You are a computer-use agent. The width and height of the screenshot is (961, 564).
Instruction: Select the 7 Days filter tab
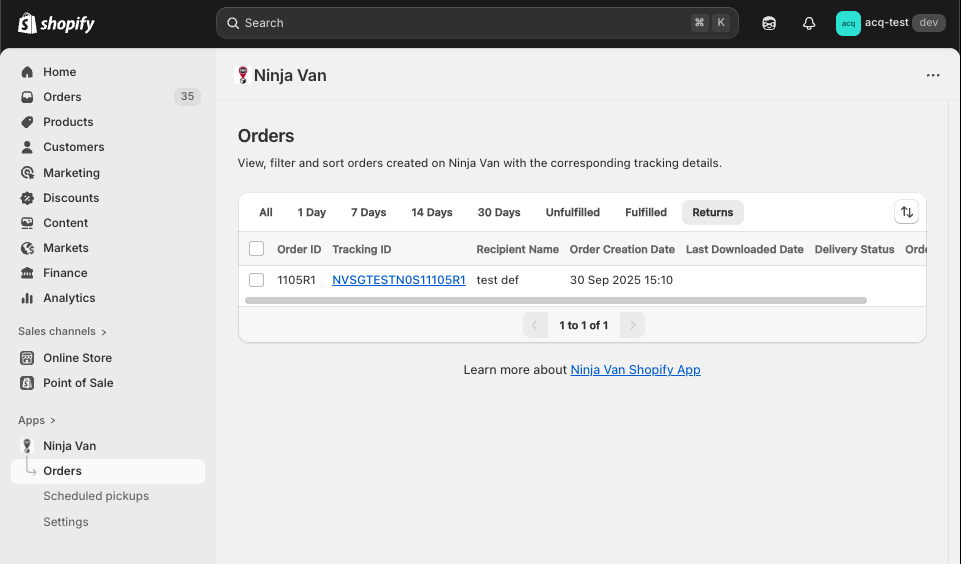tap(368, 212)
